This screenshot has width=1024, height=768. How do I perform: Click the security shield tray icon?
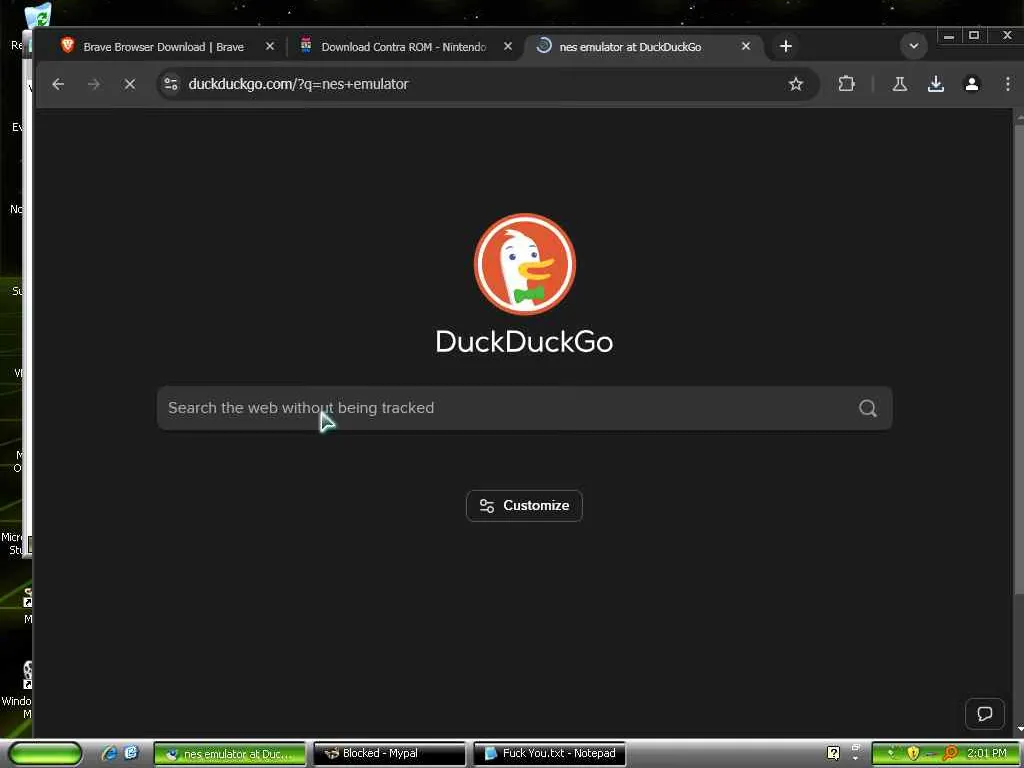913,753
